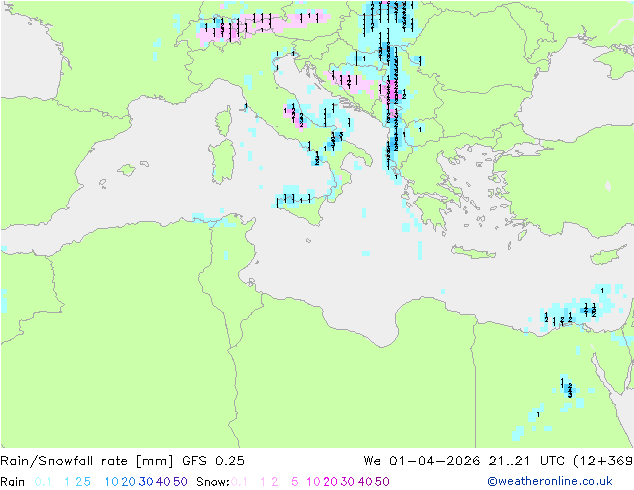Screen dimensions: 634x490
Task: Click the 'Snow:' legend label
Action: coord(213,482)
